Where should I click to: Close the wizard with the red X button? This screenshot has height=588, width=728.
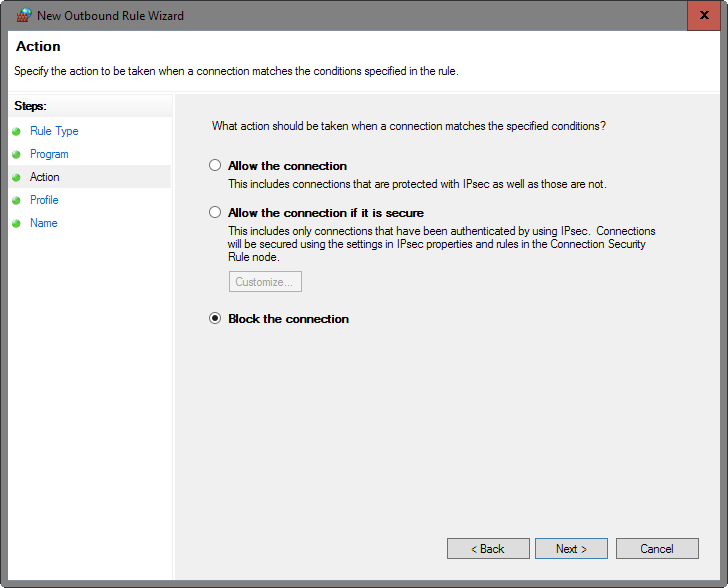point(704,15)
